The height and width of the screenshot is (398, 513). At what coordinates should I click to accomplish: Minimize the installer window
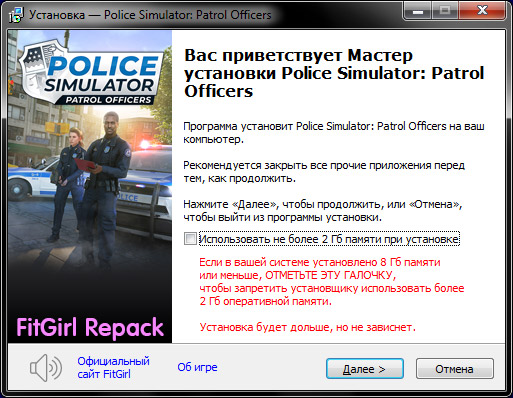(x=418, y=11)
